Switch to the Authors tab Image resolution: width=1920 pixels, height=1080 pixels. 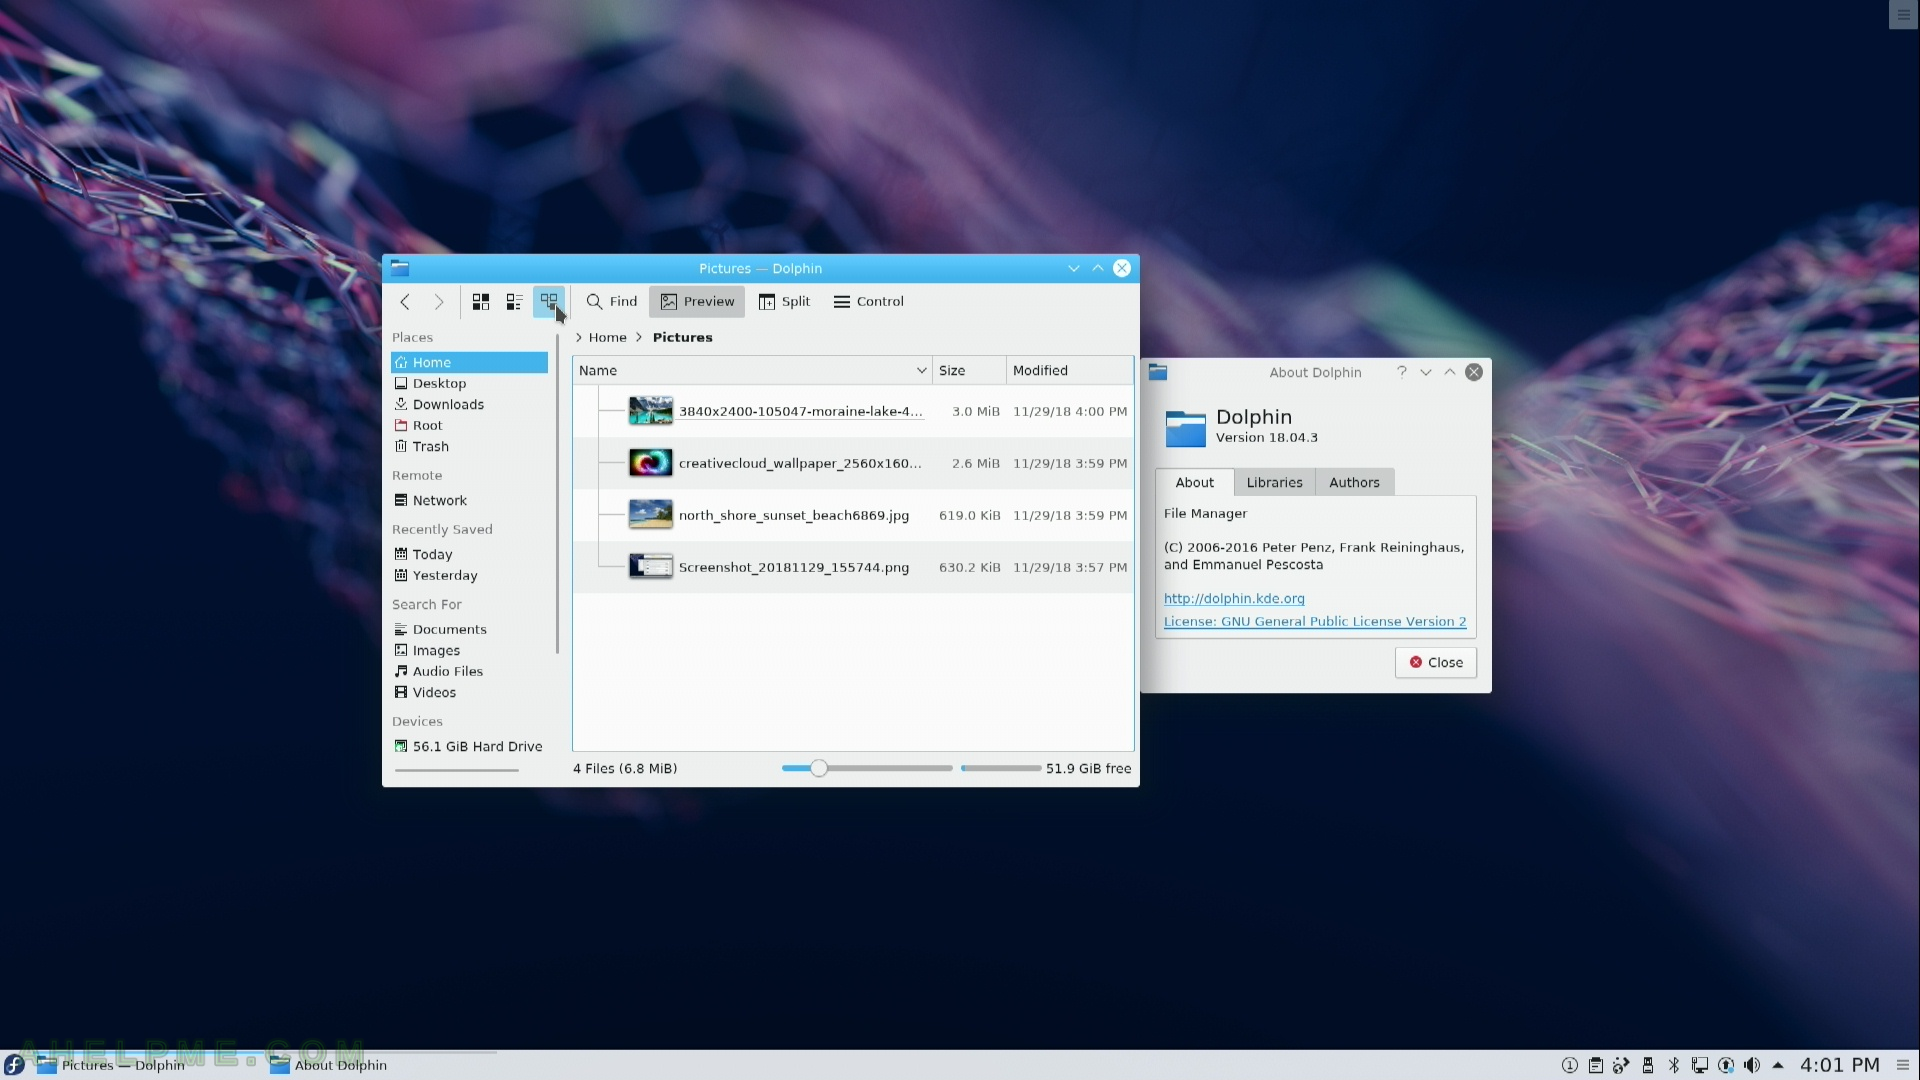coord(1354,482)
